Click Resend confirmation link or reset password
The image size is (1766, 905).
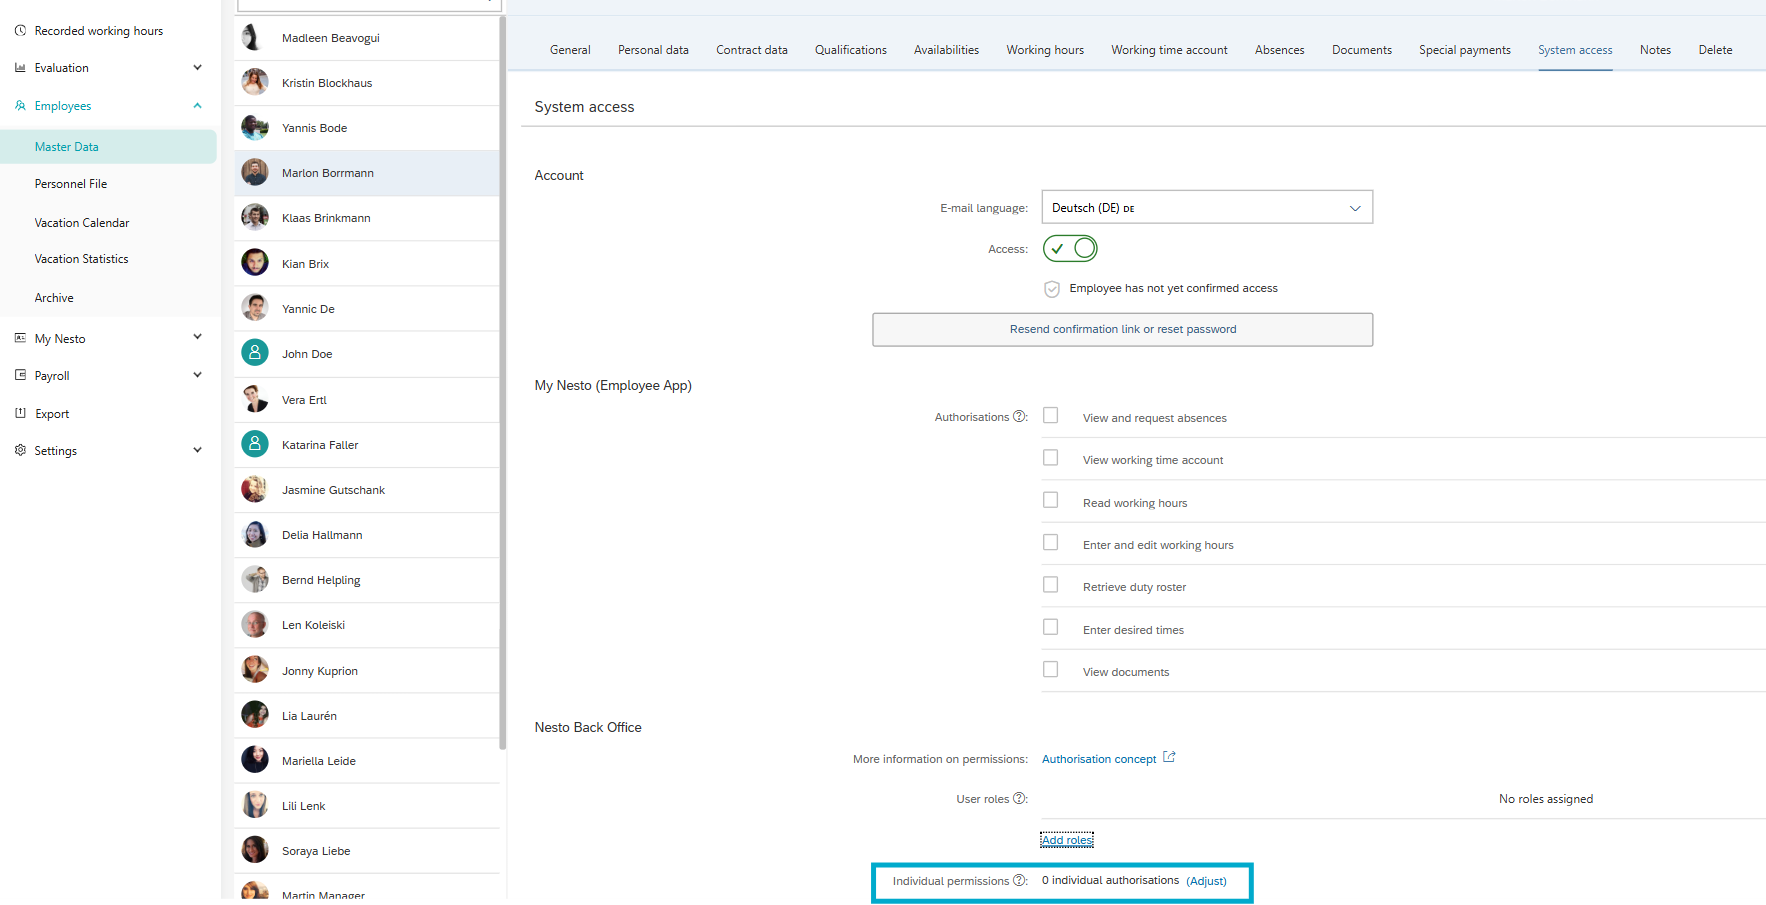click(x=1122, y=330)
